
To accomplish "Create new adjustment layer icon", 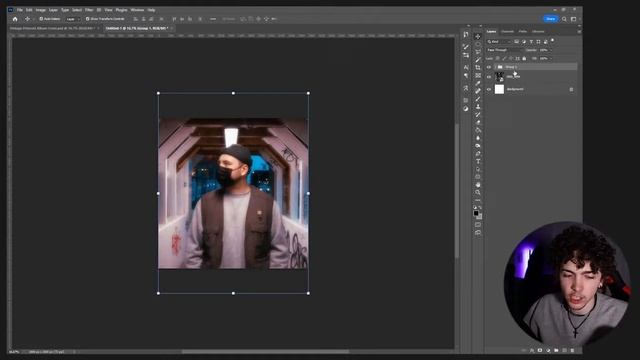I will pyautogui.click(x=548, y=350).
